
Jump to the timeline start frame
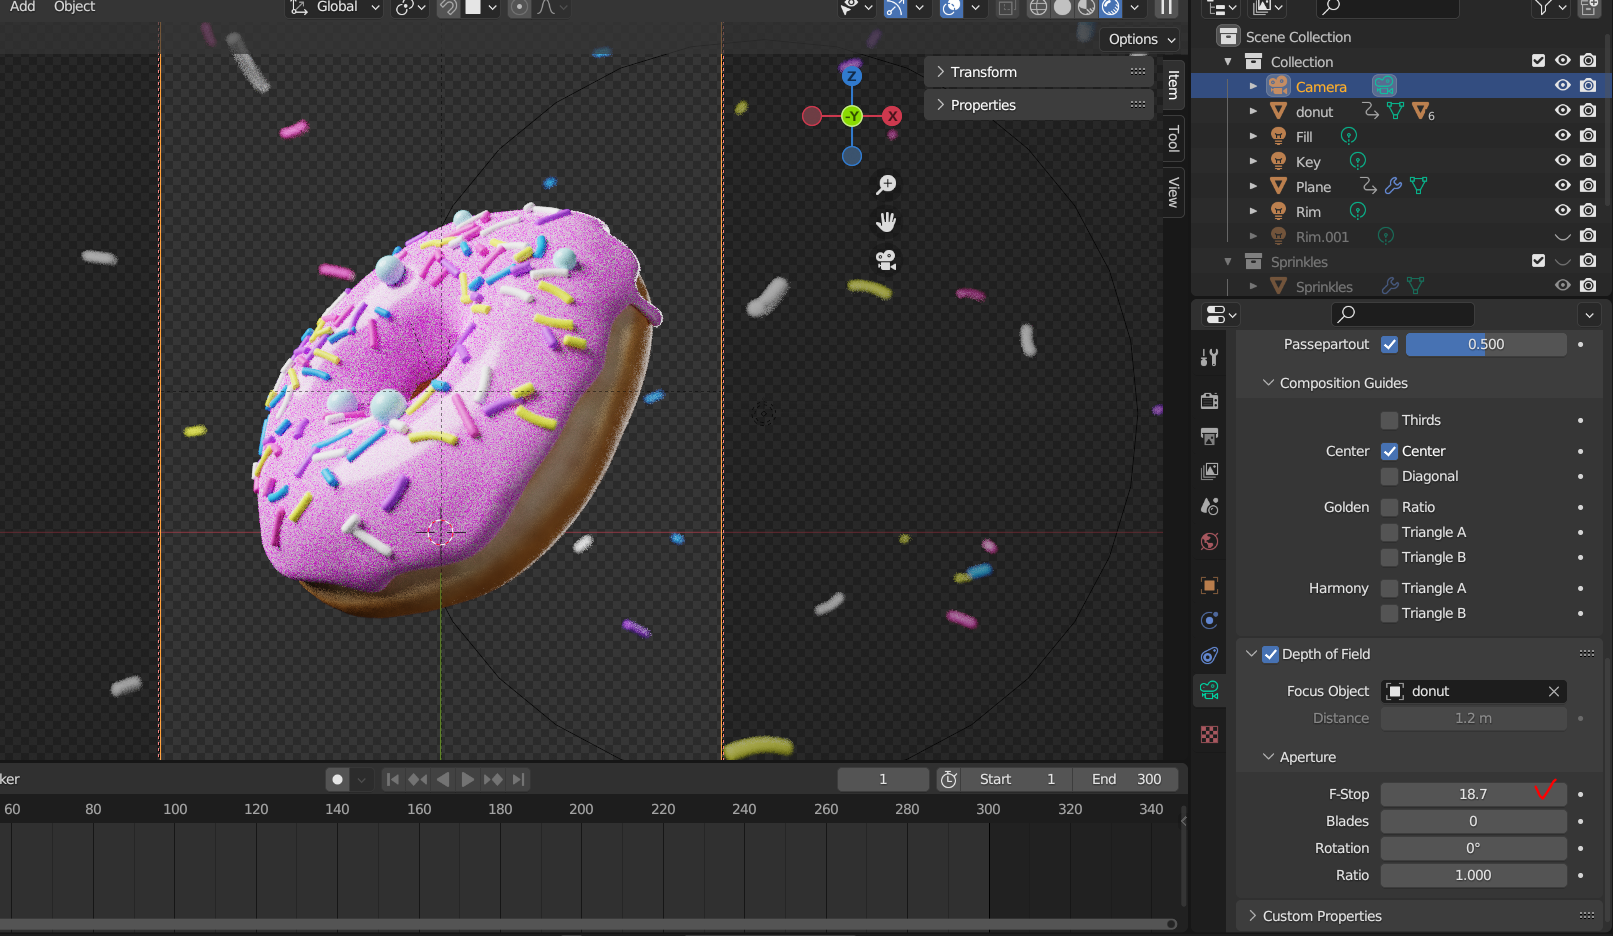(393, 779)
